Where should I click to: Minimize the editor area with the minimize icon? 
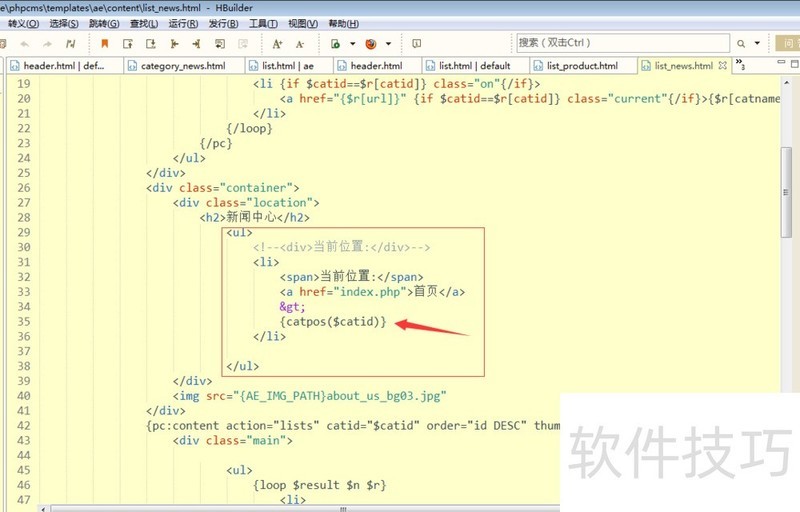point(781,62)
